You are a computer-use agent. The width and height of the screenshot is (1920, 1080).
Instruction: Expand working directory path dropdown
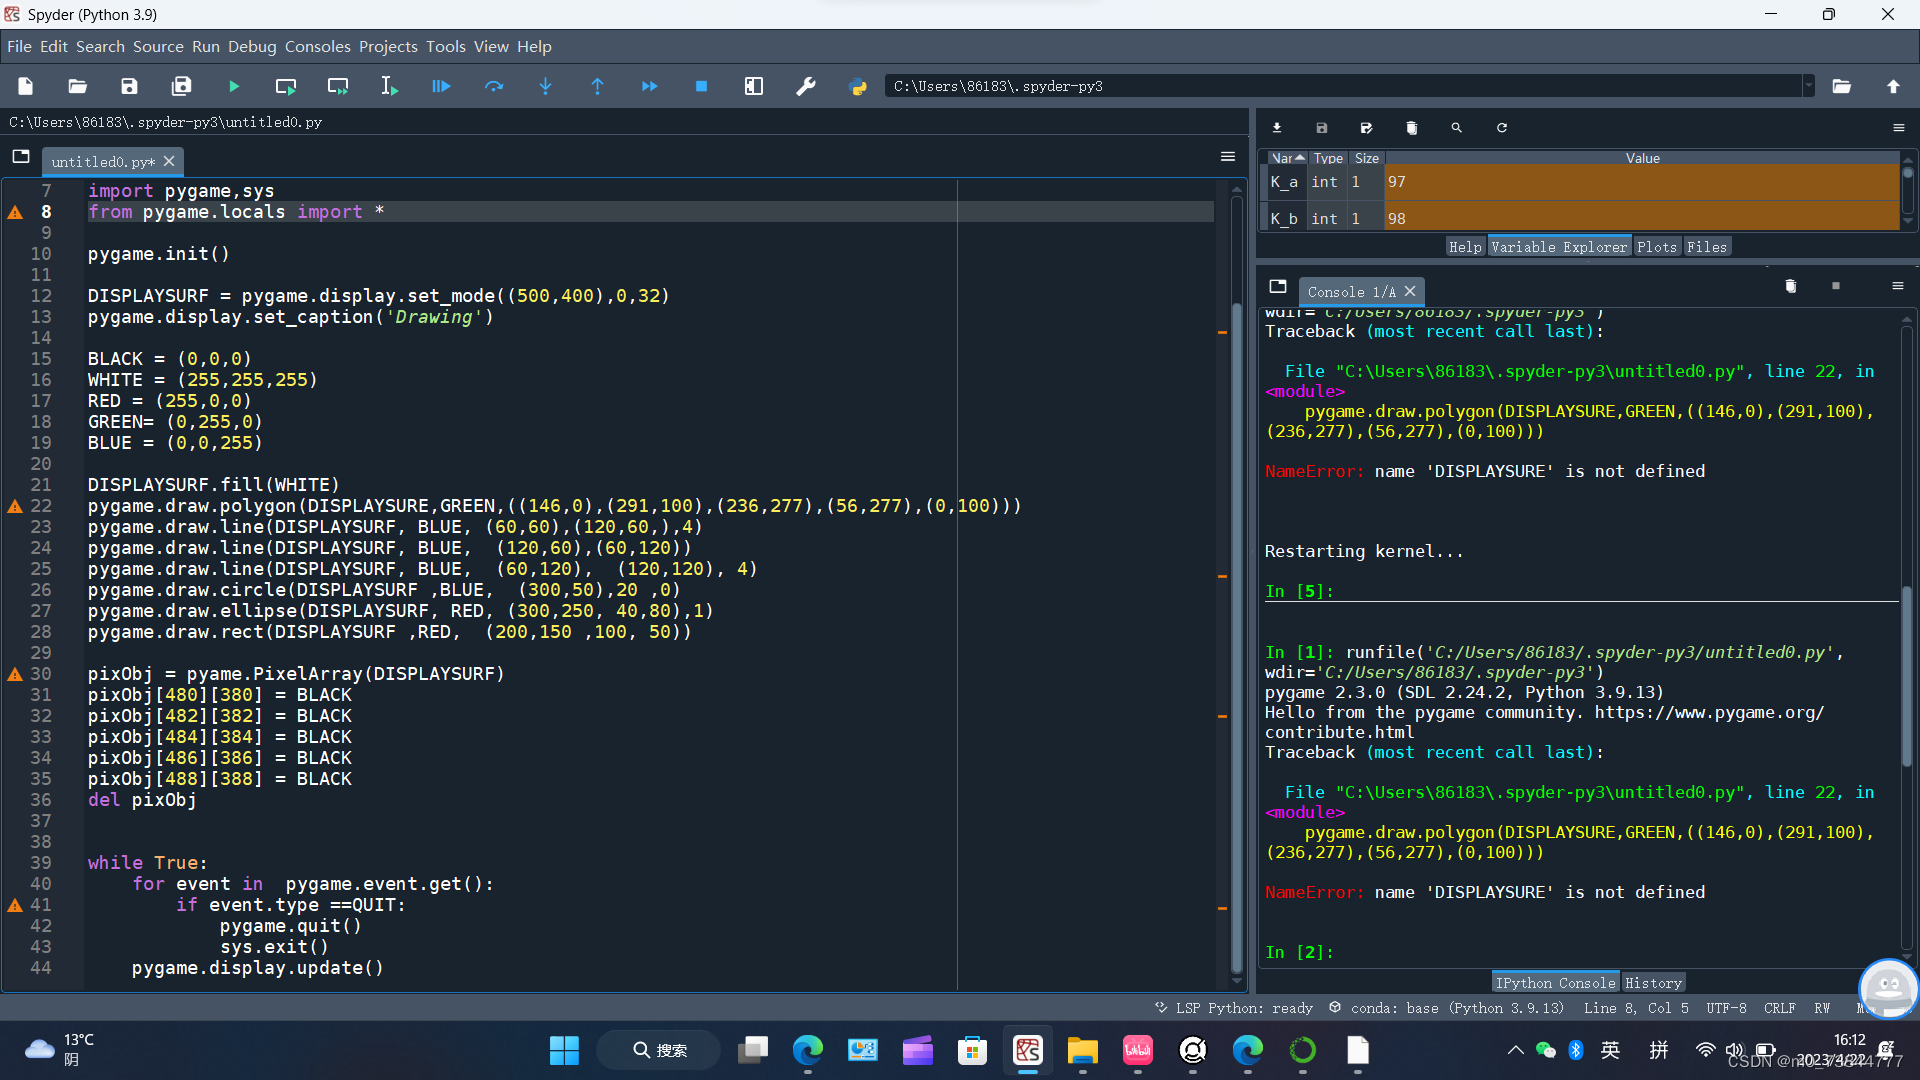click(x=1808, y=86)
